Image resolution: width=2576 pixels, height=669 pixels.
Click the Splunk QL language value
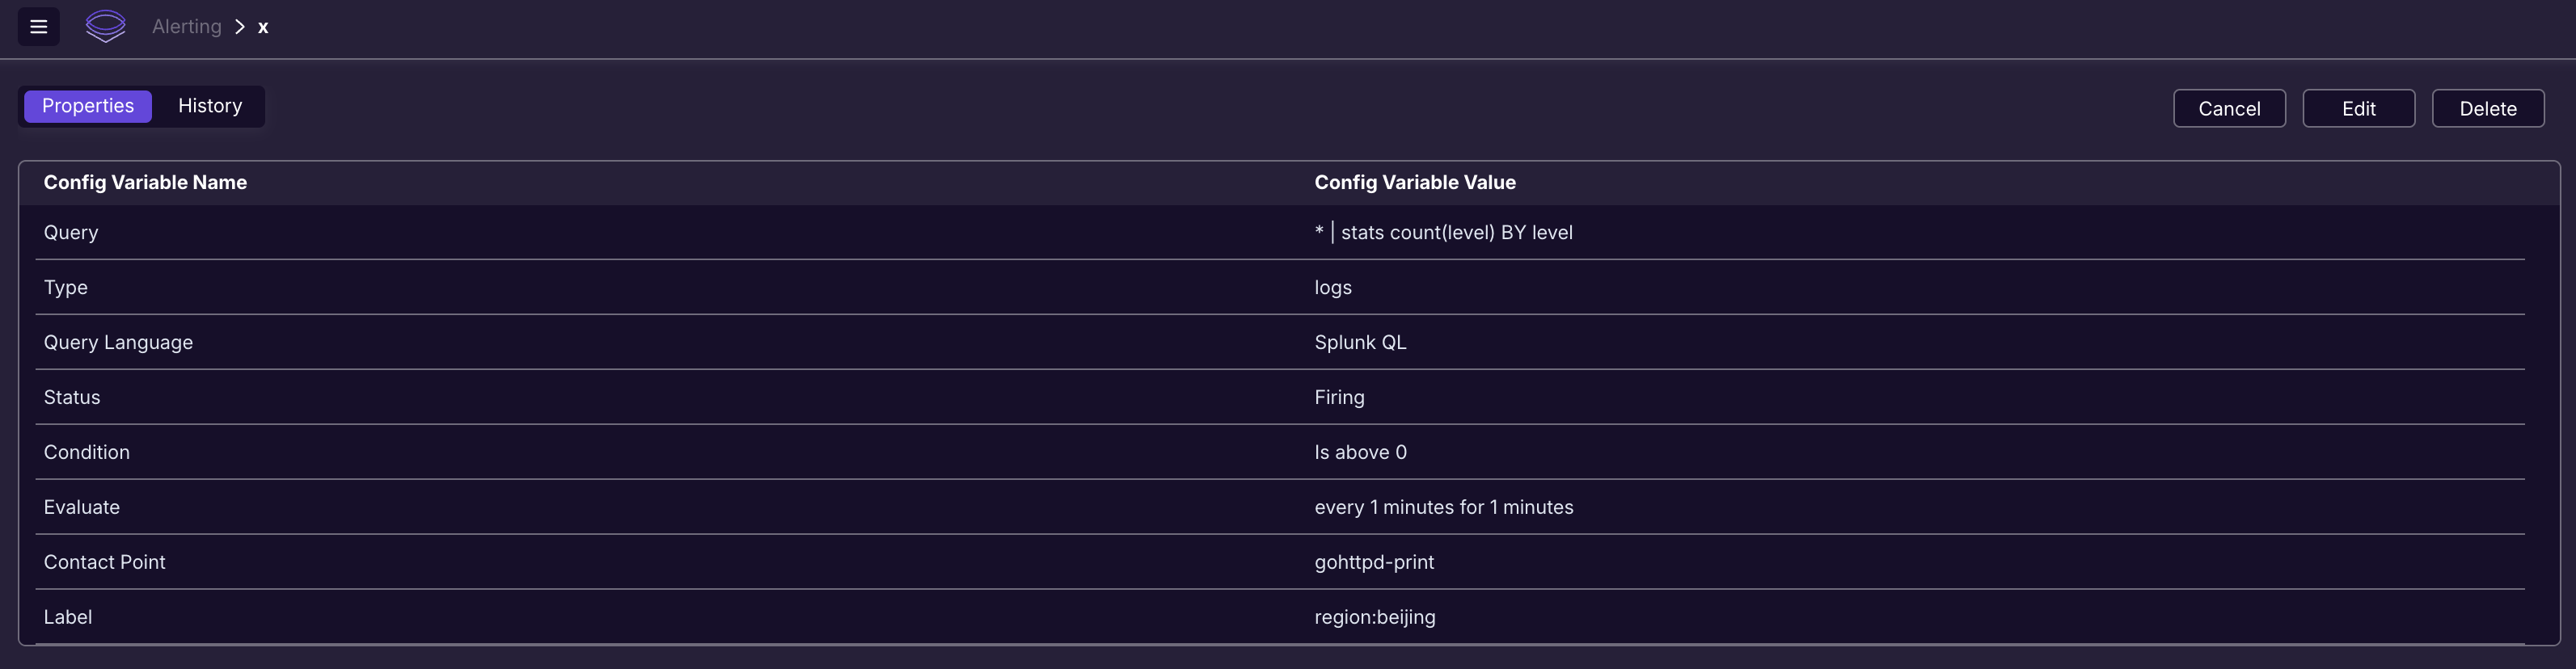click(1360, 343)
